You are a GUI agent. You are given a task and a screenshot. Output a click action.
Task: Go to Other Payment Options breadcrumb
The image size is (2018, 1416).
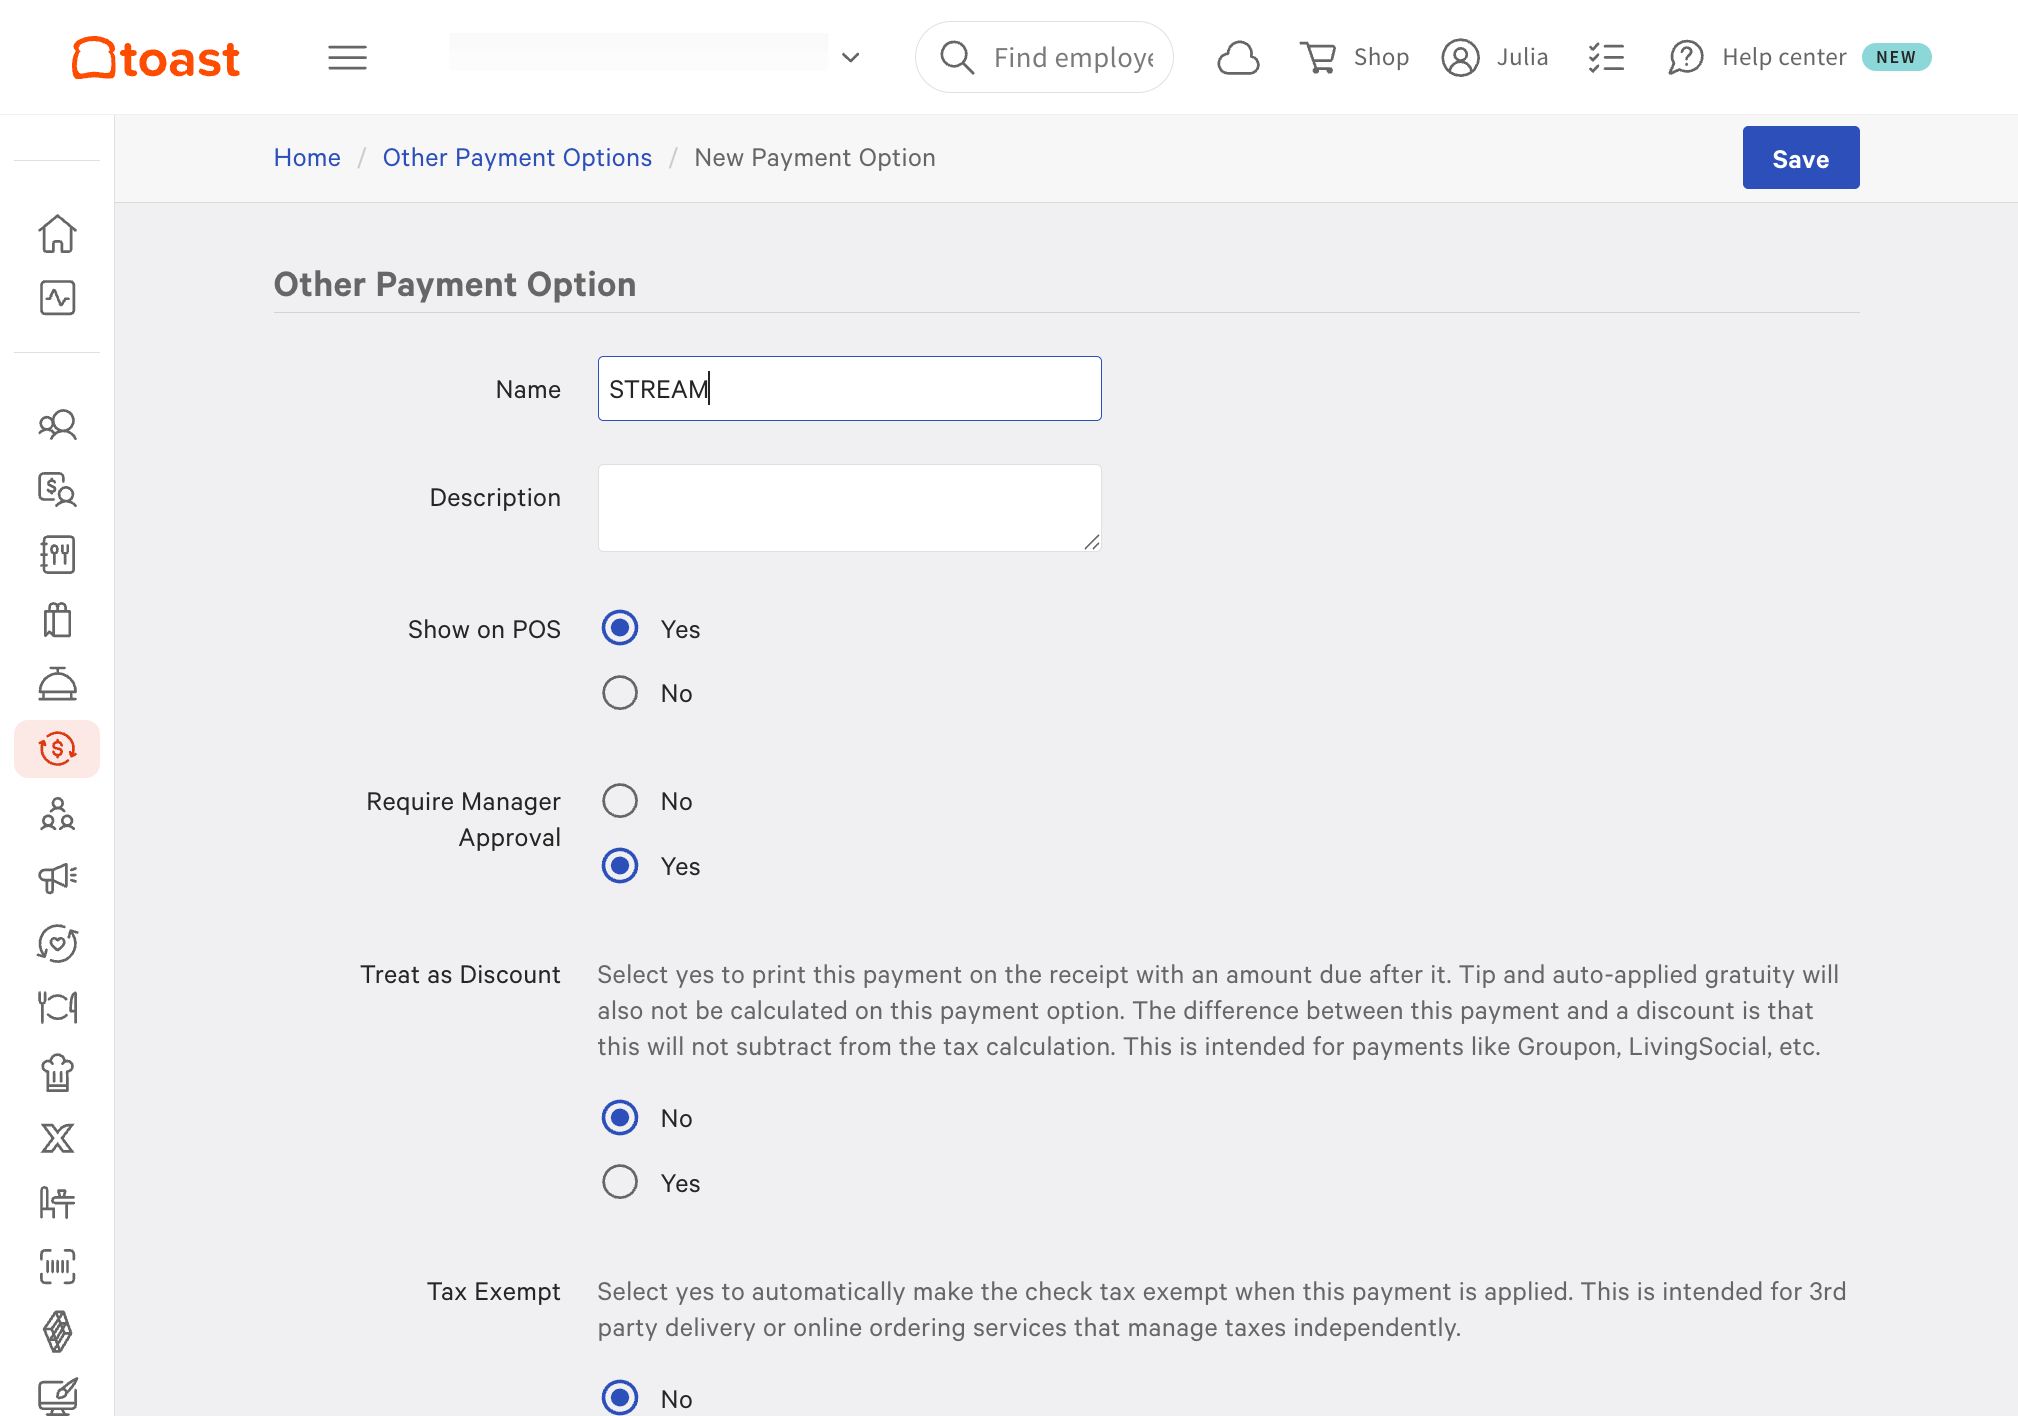pos(517,158)
